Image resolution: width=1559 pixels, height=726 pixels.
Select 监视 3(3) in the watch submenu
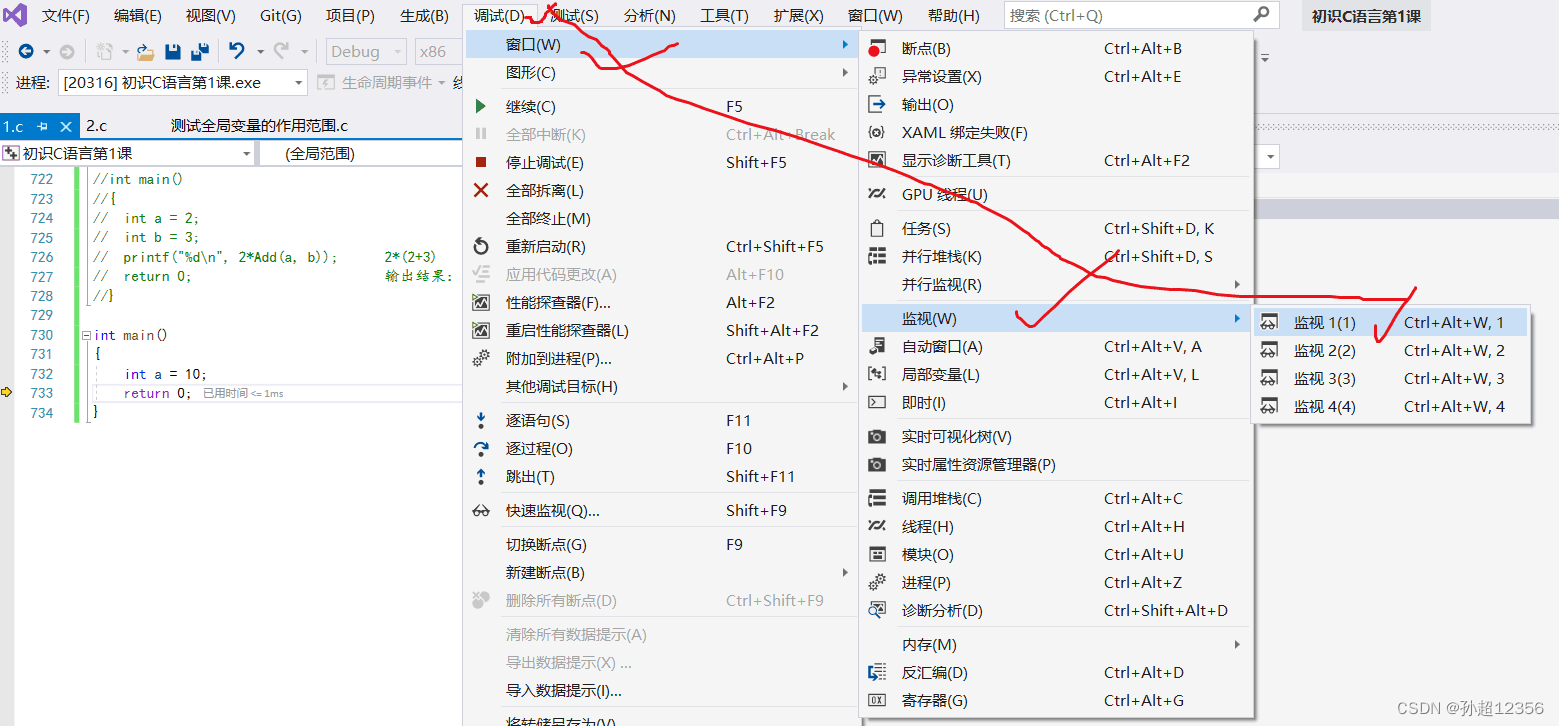click(x=1391, y=378)
